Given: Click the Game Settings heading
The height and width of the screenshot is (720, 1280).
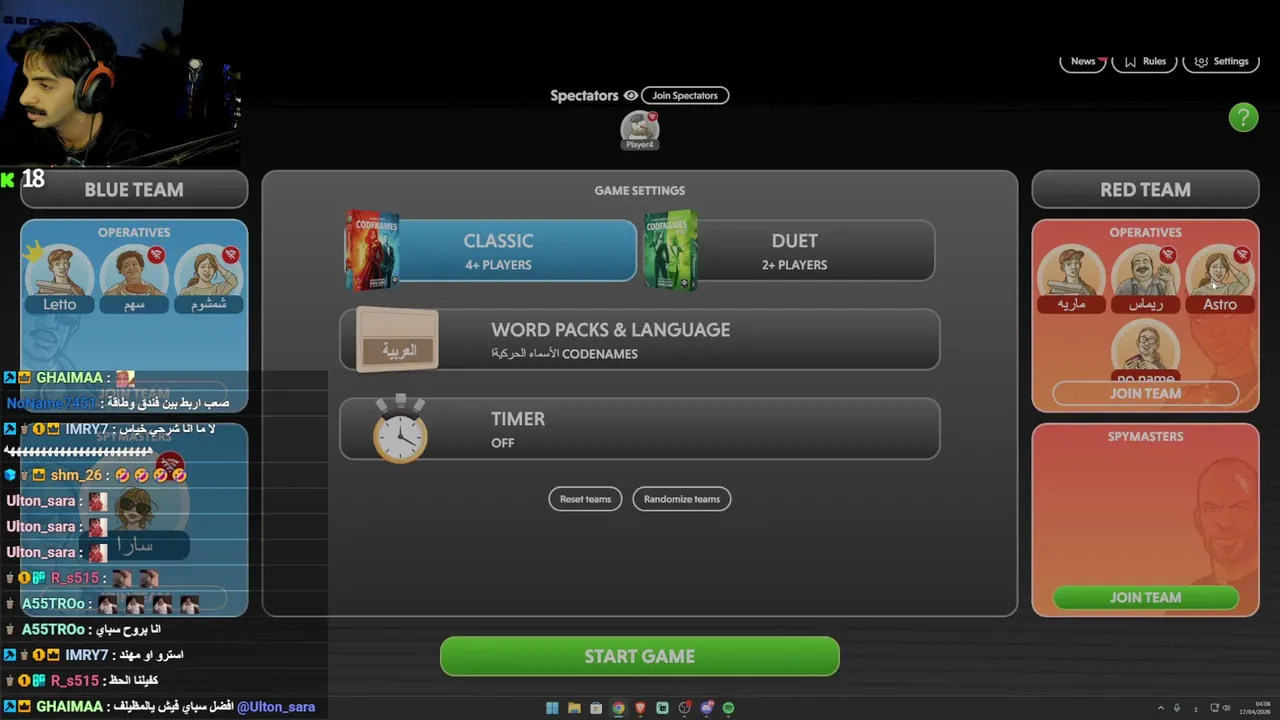Looking at the screenshot, I should point(640,191).
